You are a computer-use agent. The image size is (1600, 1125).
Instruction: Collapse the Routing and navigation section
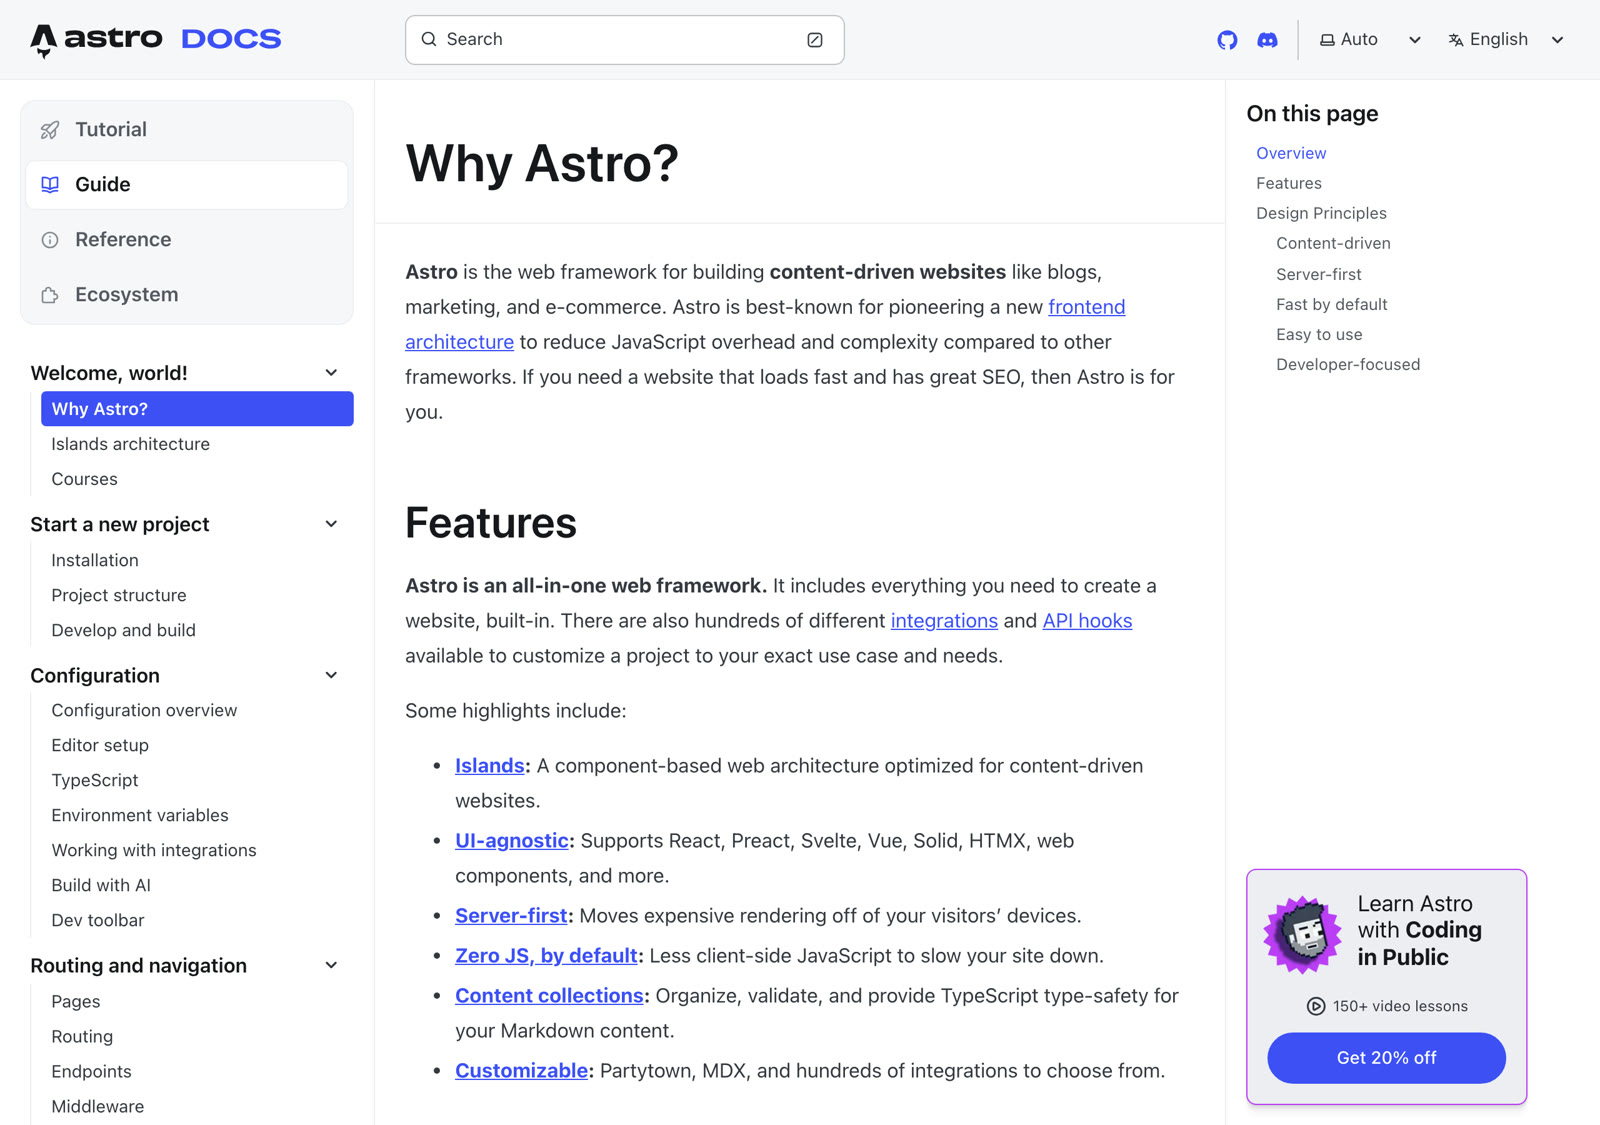pos(331,965)
